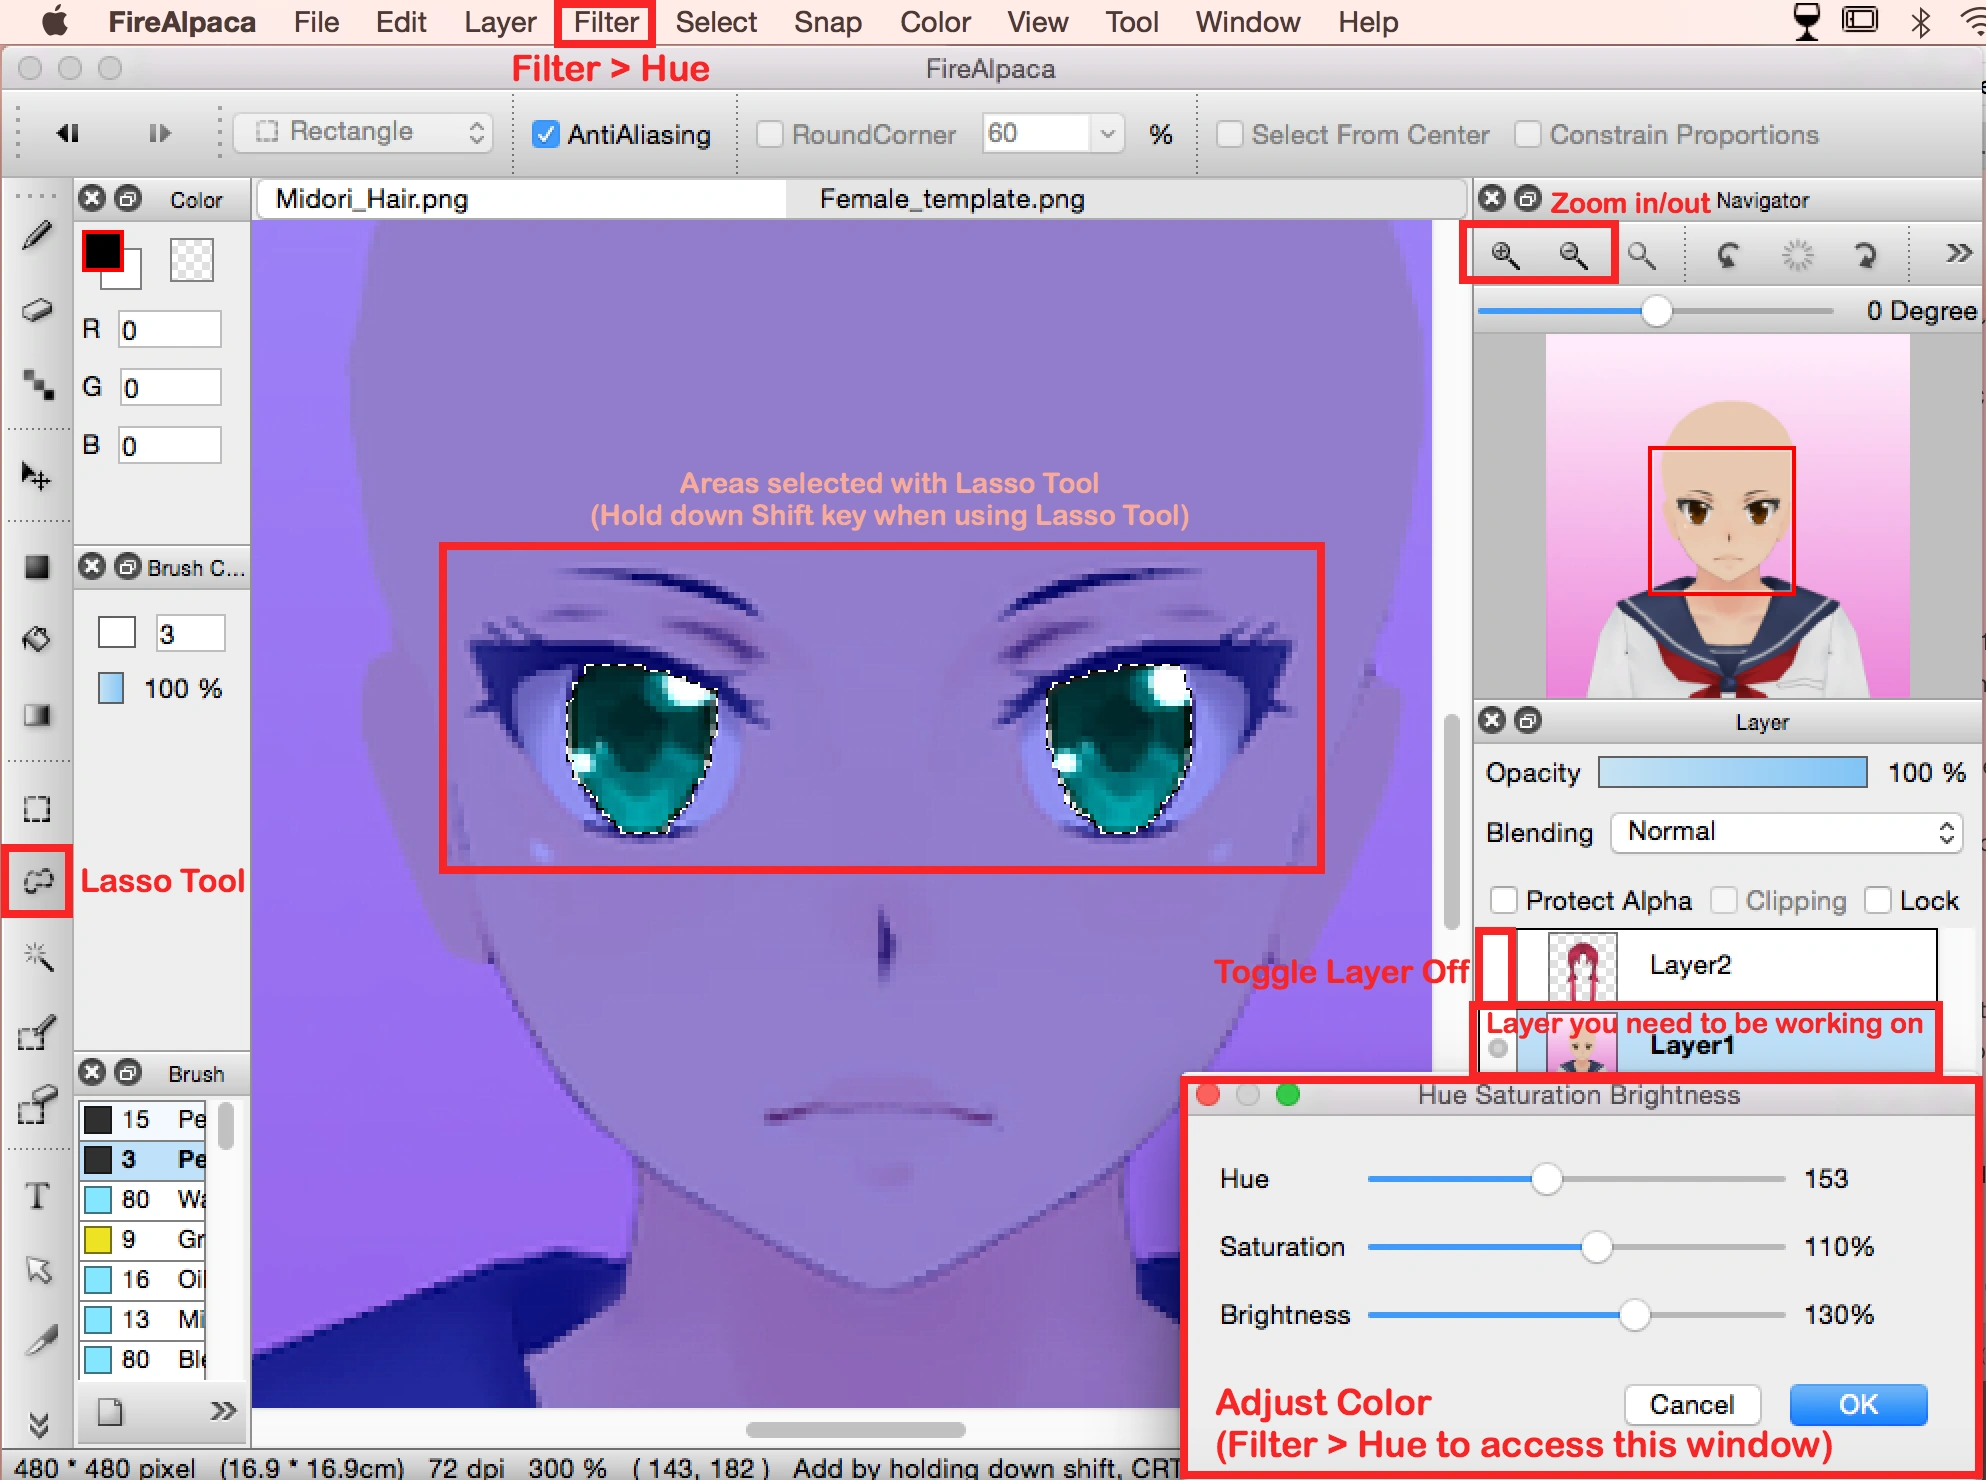Click Cancel in Hue Saturation Brightness dialog

1691,1404
